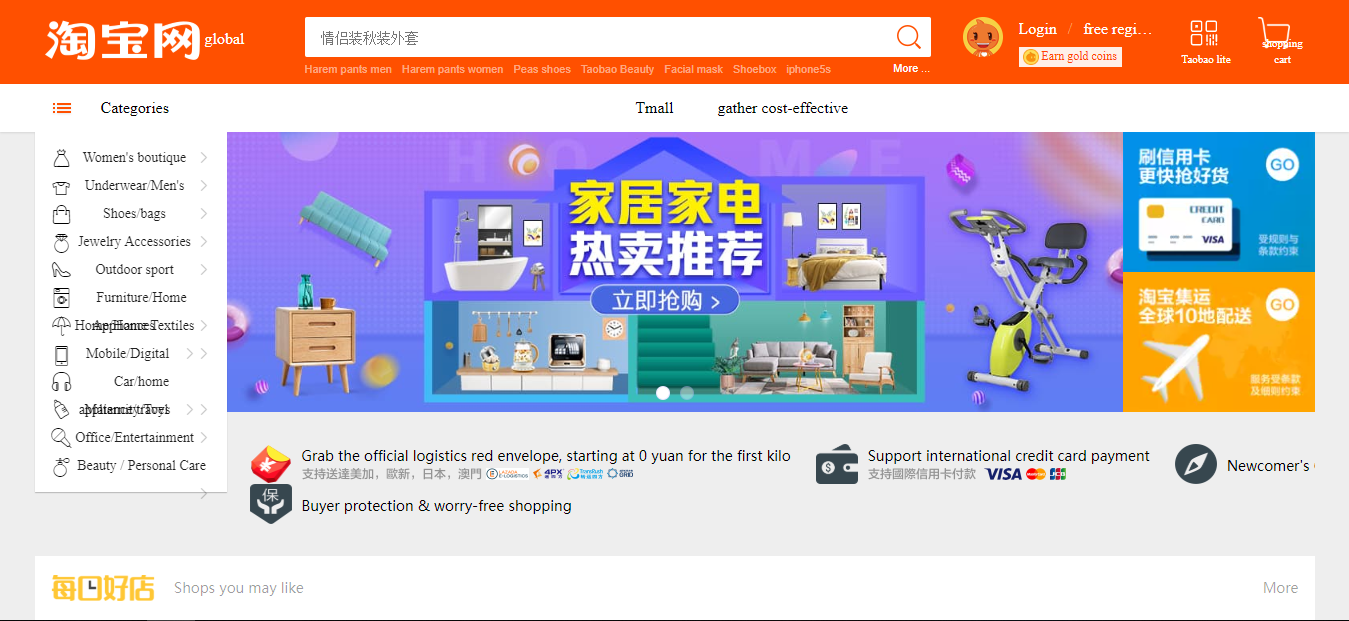
Task: Open the credit card promo tile
Action: (x=1219, y=202)
